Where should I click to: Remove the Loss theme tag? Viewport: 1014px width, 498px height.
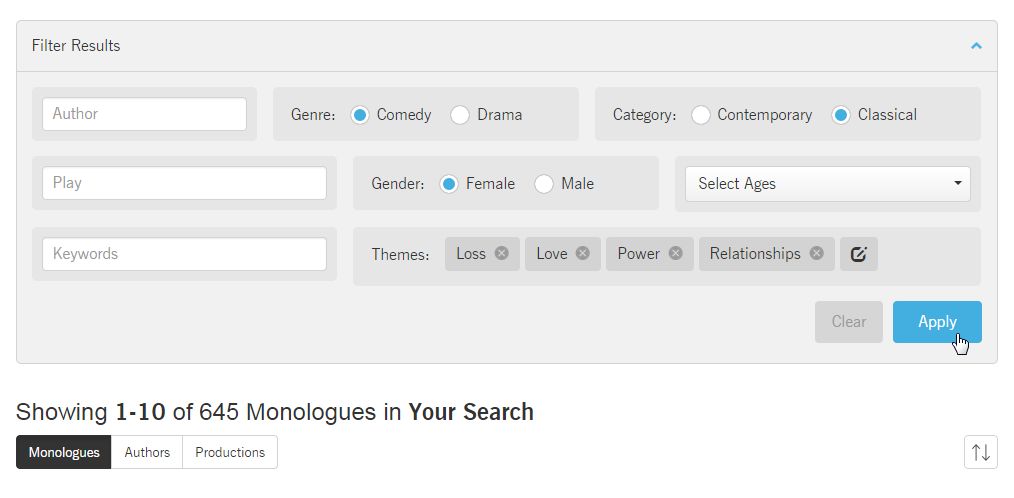[x=502, y=253]
